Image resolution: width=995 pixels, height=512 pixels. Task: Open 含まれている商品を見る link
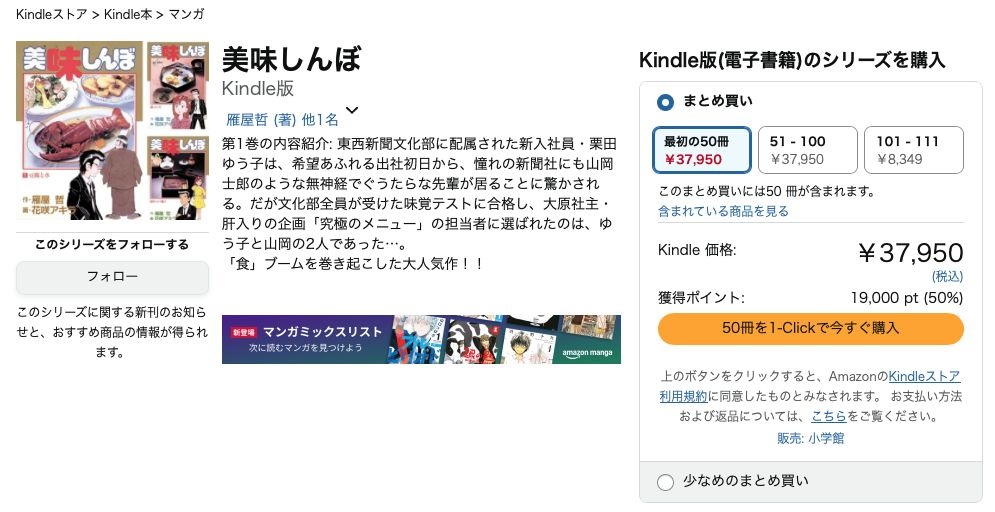pyautogui.click(x=723, y=211)
